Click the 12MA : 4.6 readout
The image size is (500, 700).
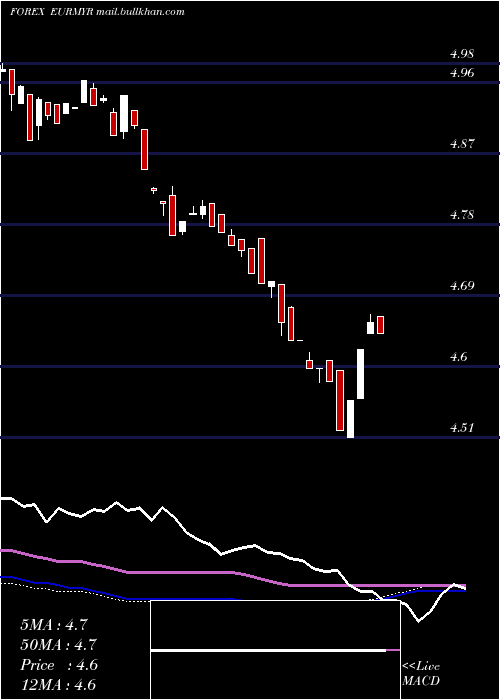(58, 685)
